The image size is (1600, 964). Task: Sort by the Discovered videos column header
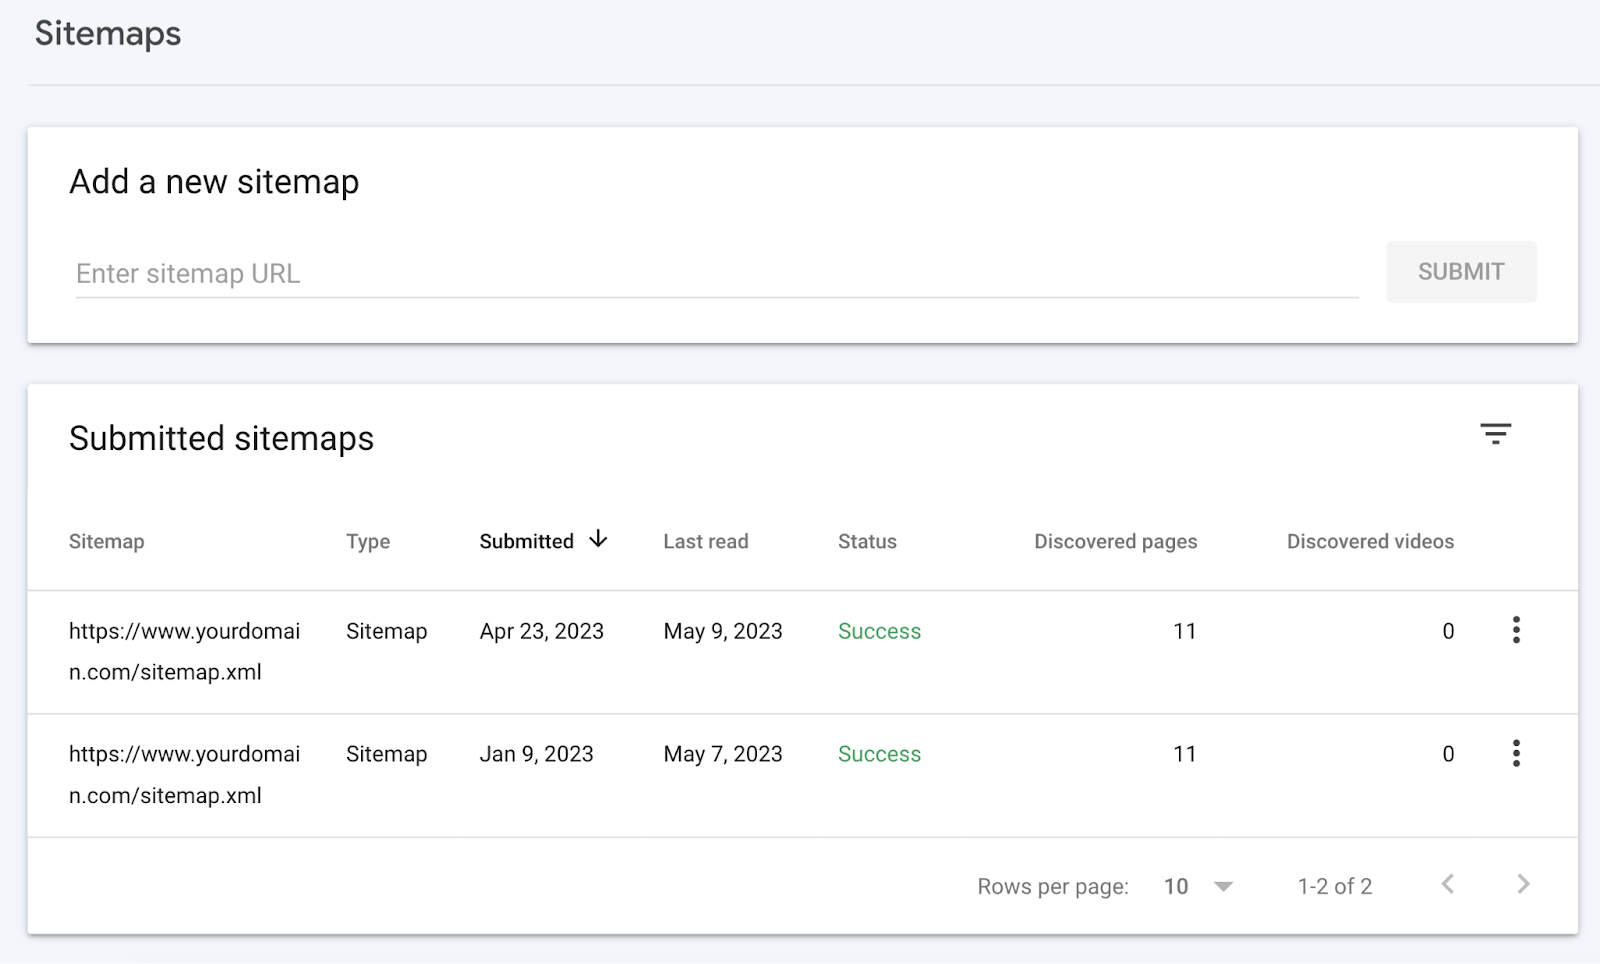[1370, 541]
